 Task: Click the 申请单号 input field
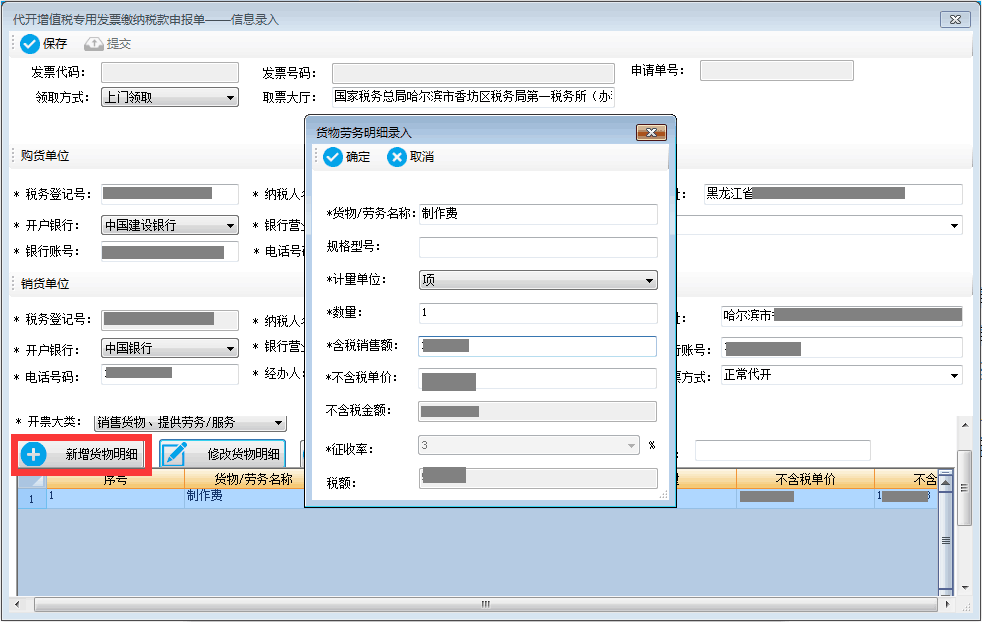click(x=777, y=71)
